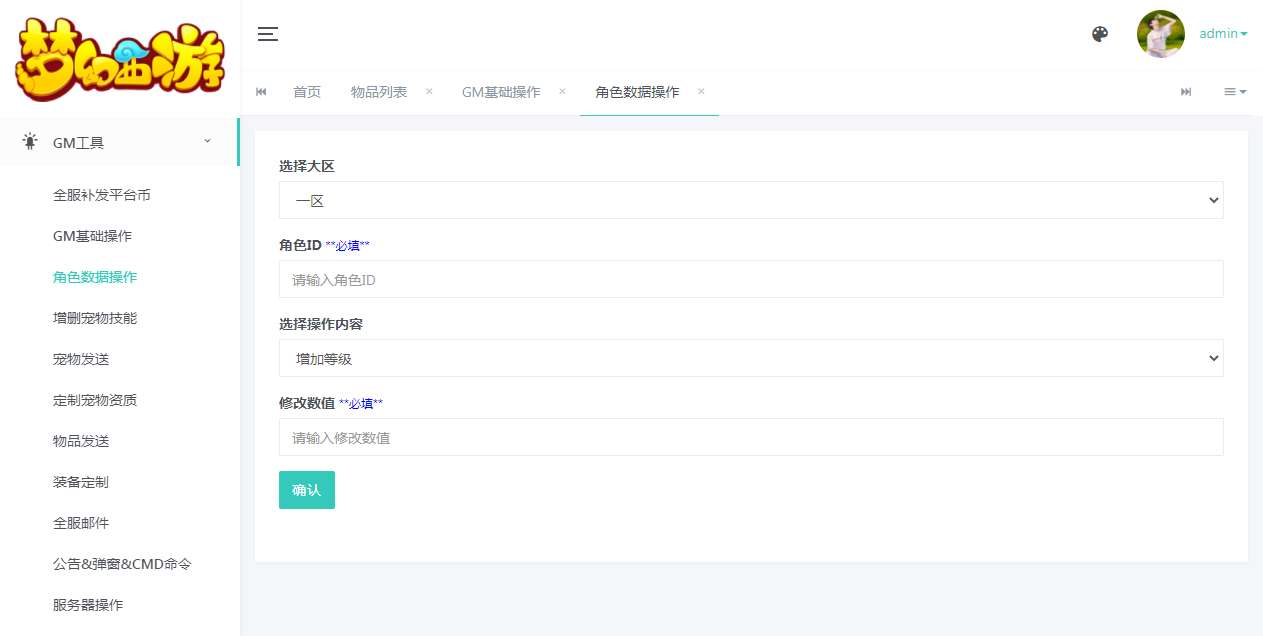Open the admin user dropdown menu

(1223, 34)
